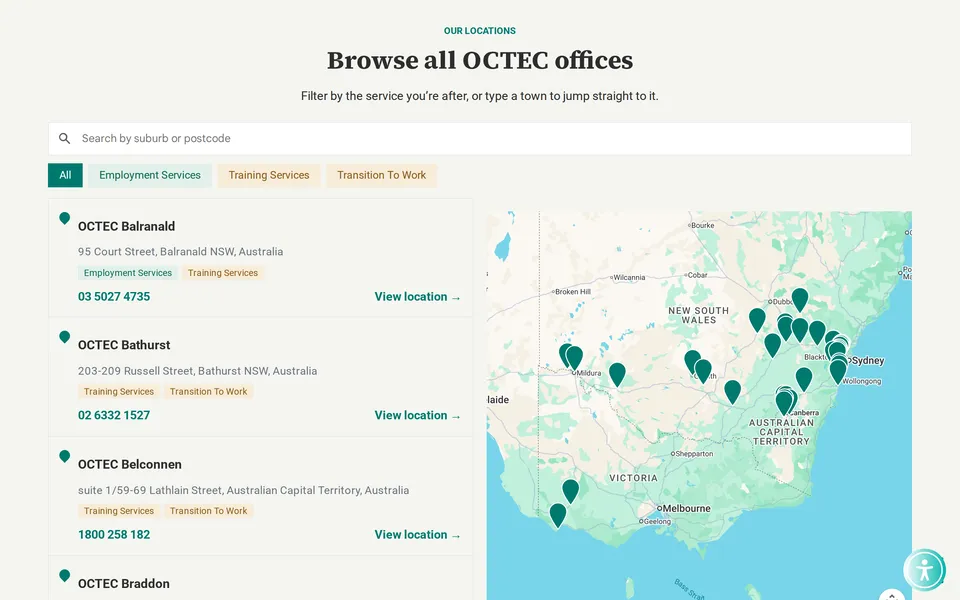
Task: Click the pin icon beside OCTEC Belconnen
Action: click(64, 457)
